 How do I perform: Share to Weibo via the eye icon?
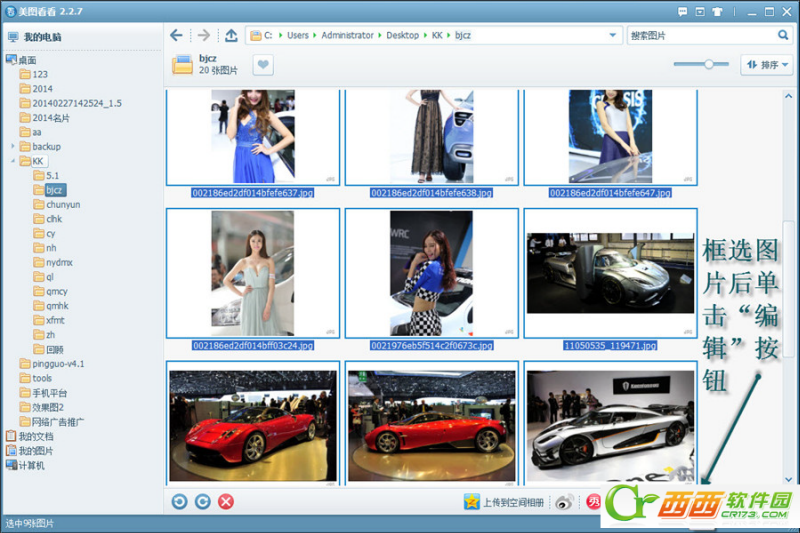pyautogui.click(x=565, y=502)
